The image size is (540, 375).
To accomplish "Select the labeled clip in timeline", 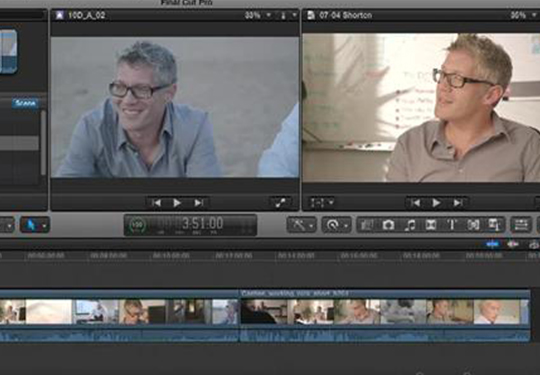I will [385, 315].
